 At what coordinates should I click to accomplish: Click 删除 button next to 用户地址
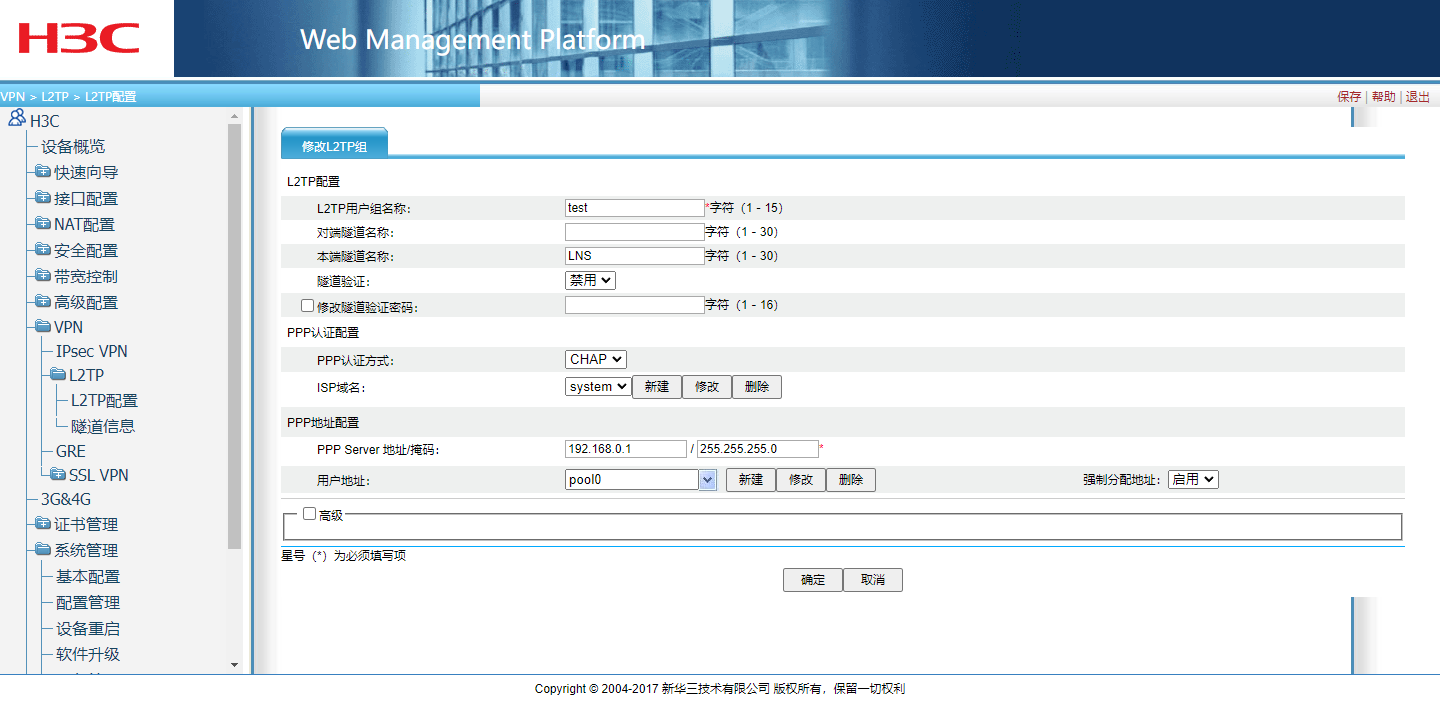pos(851,480)
